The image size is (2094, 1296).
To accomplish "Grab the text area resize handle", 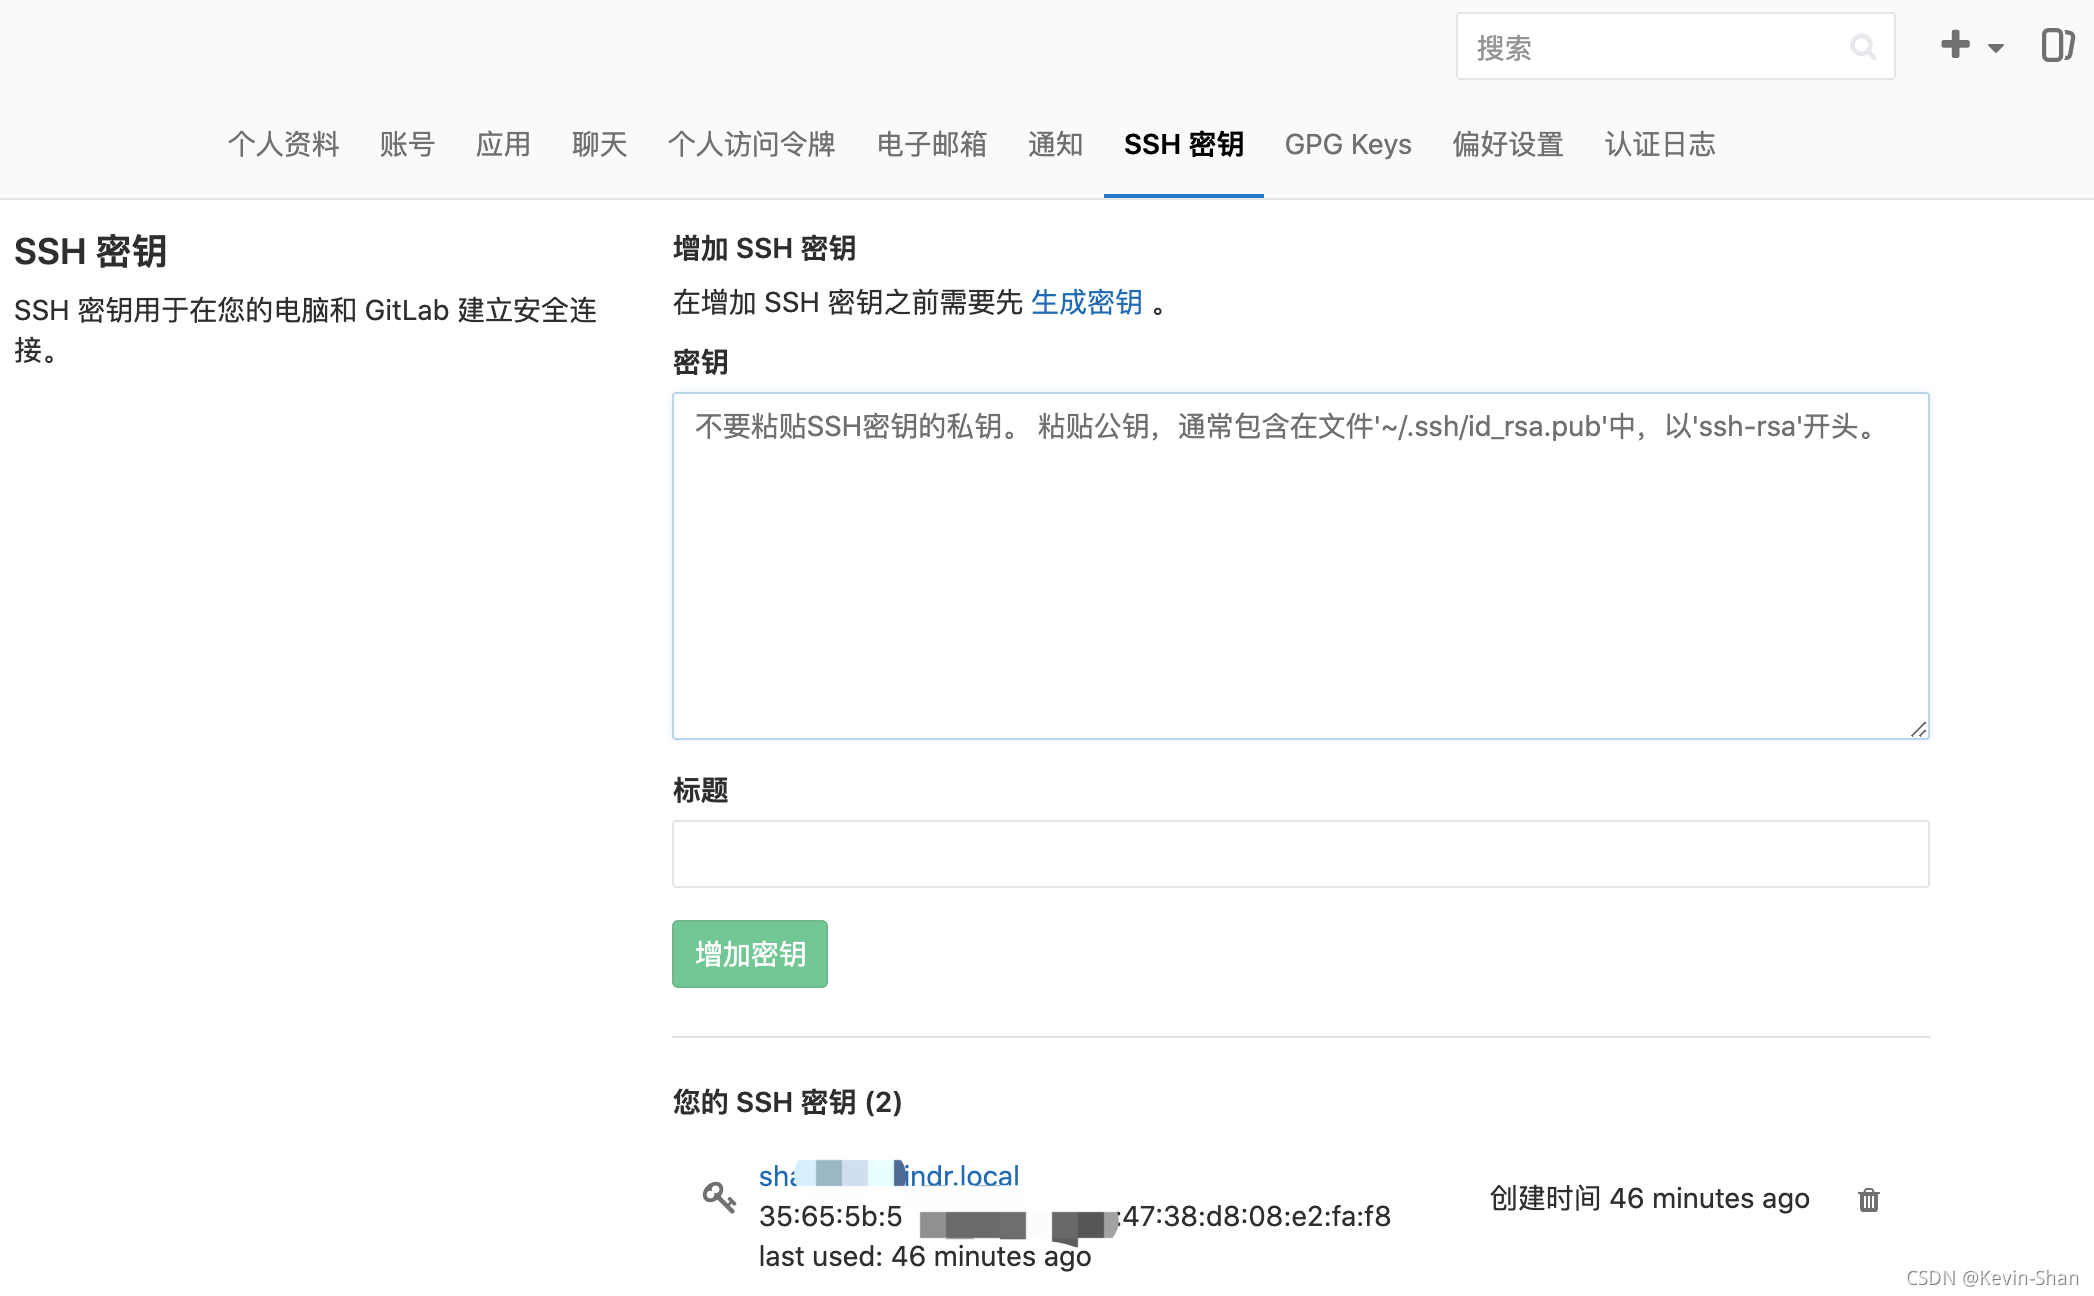I will tap(1917, 729).
